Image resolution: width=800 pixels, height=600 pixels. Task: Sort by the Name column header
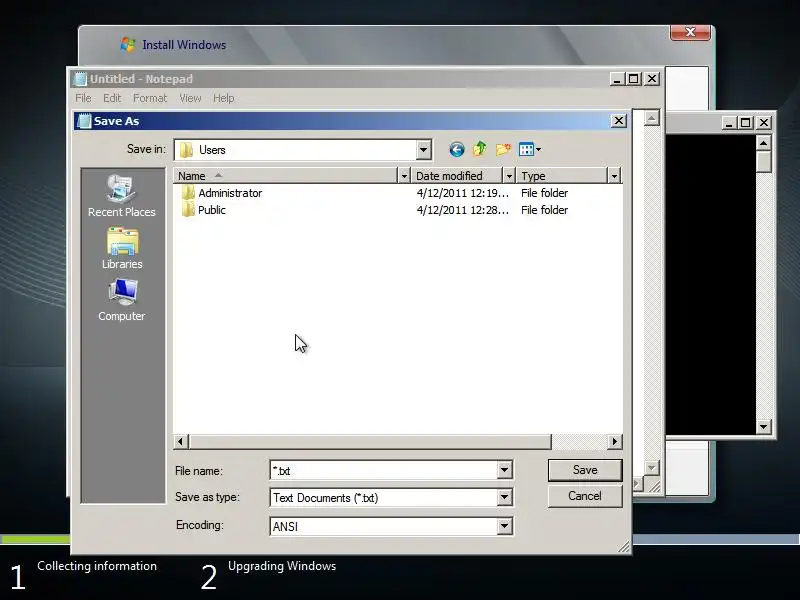(x=285, y=176)
